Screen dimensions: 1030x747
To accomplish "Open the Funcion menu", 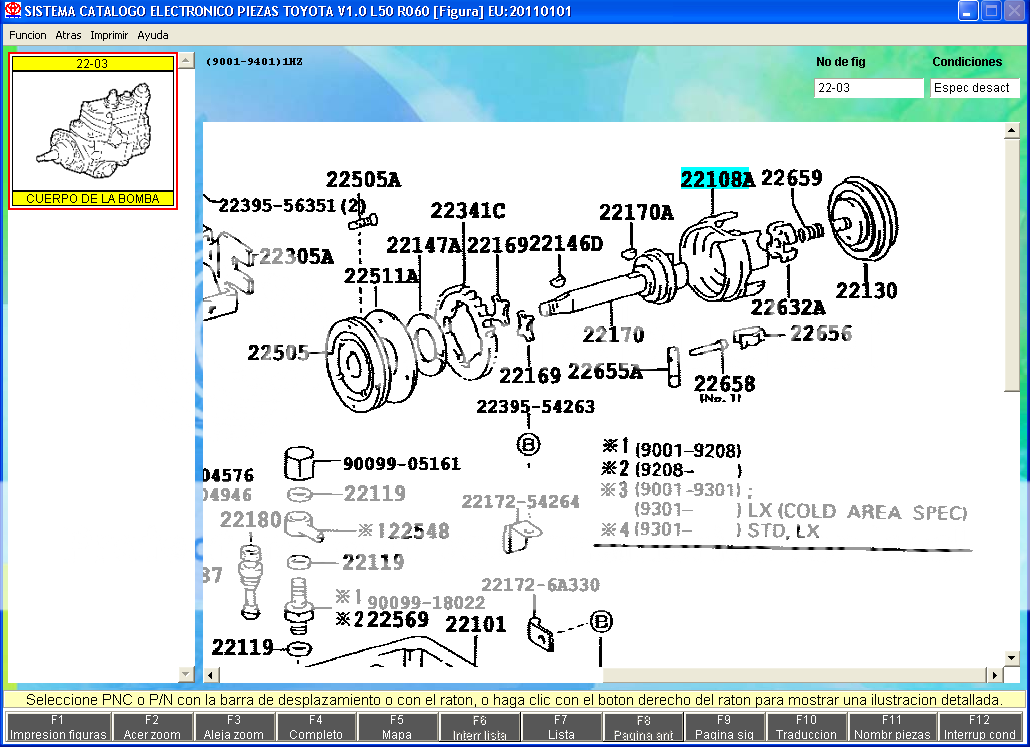I will [27, 35].
